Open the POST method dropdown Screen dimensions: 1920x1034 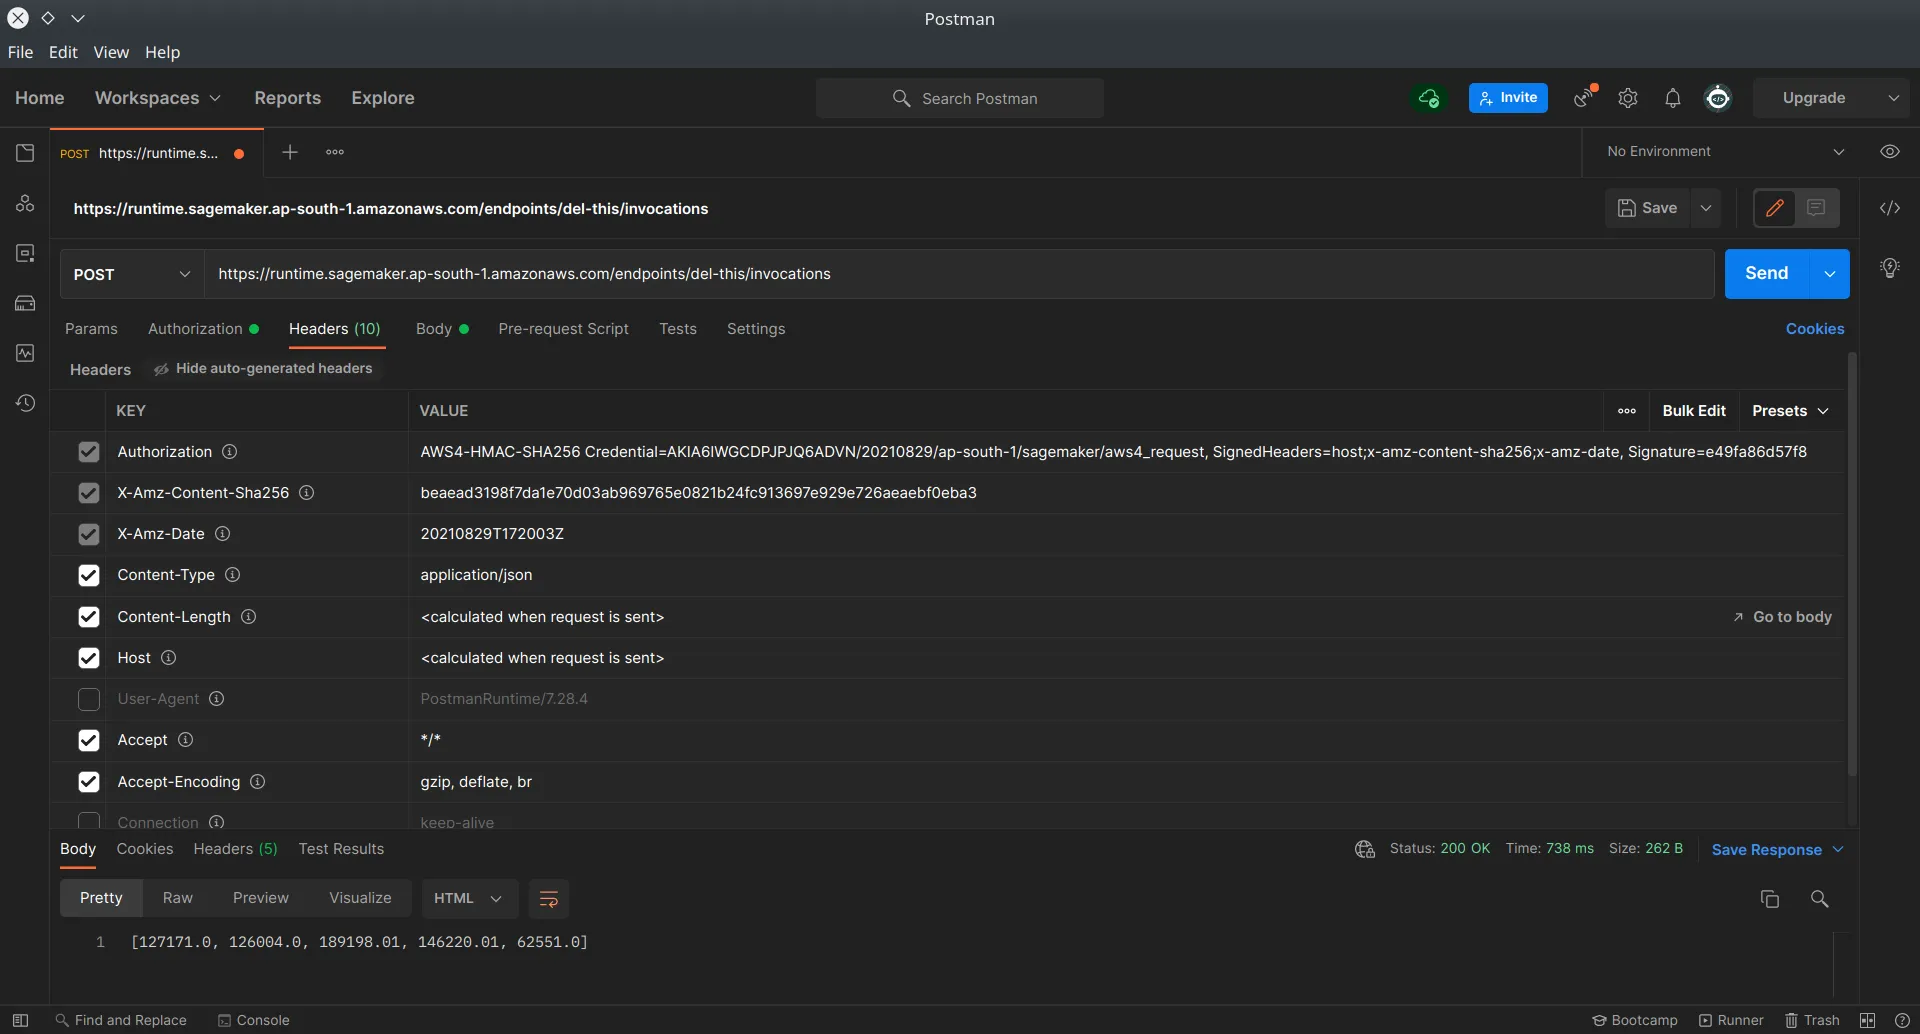[x=132, y=274]
